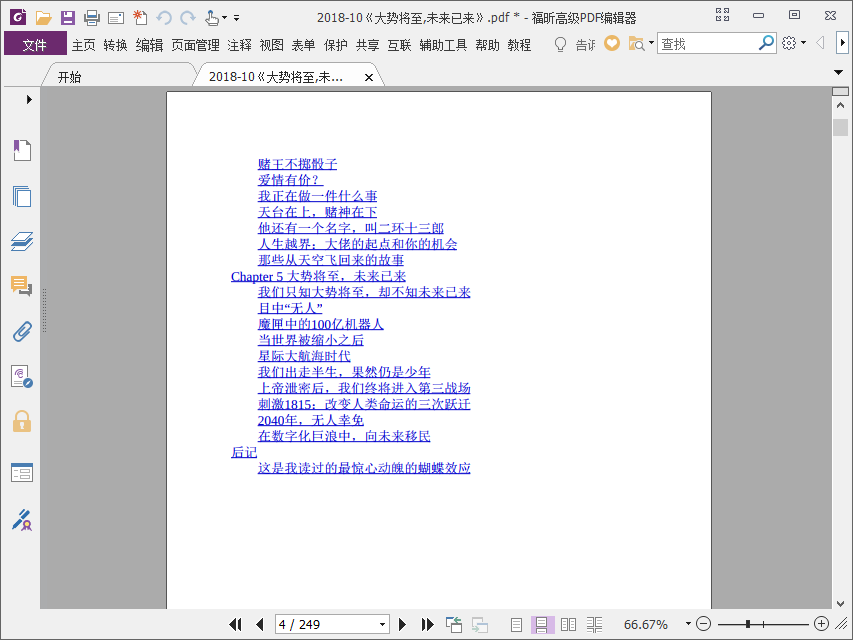Open the zoom percentage dropdown
Screen dimensions: 853x640
click(x=688, y=624)
